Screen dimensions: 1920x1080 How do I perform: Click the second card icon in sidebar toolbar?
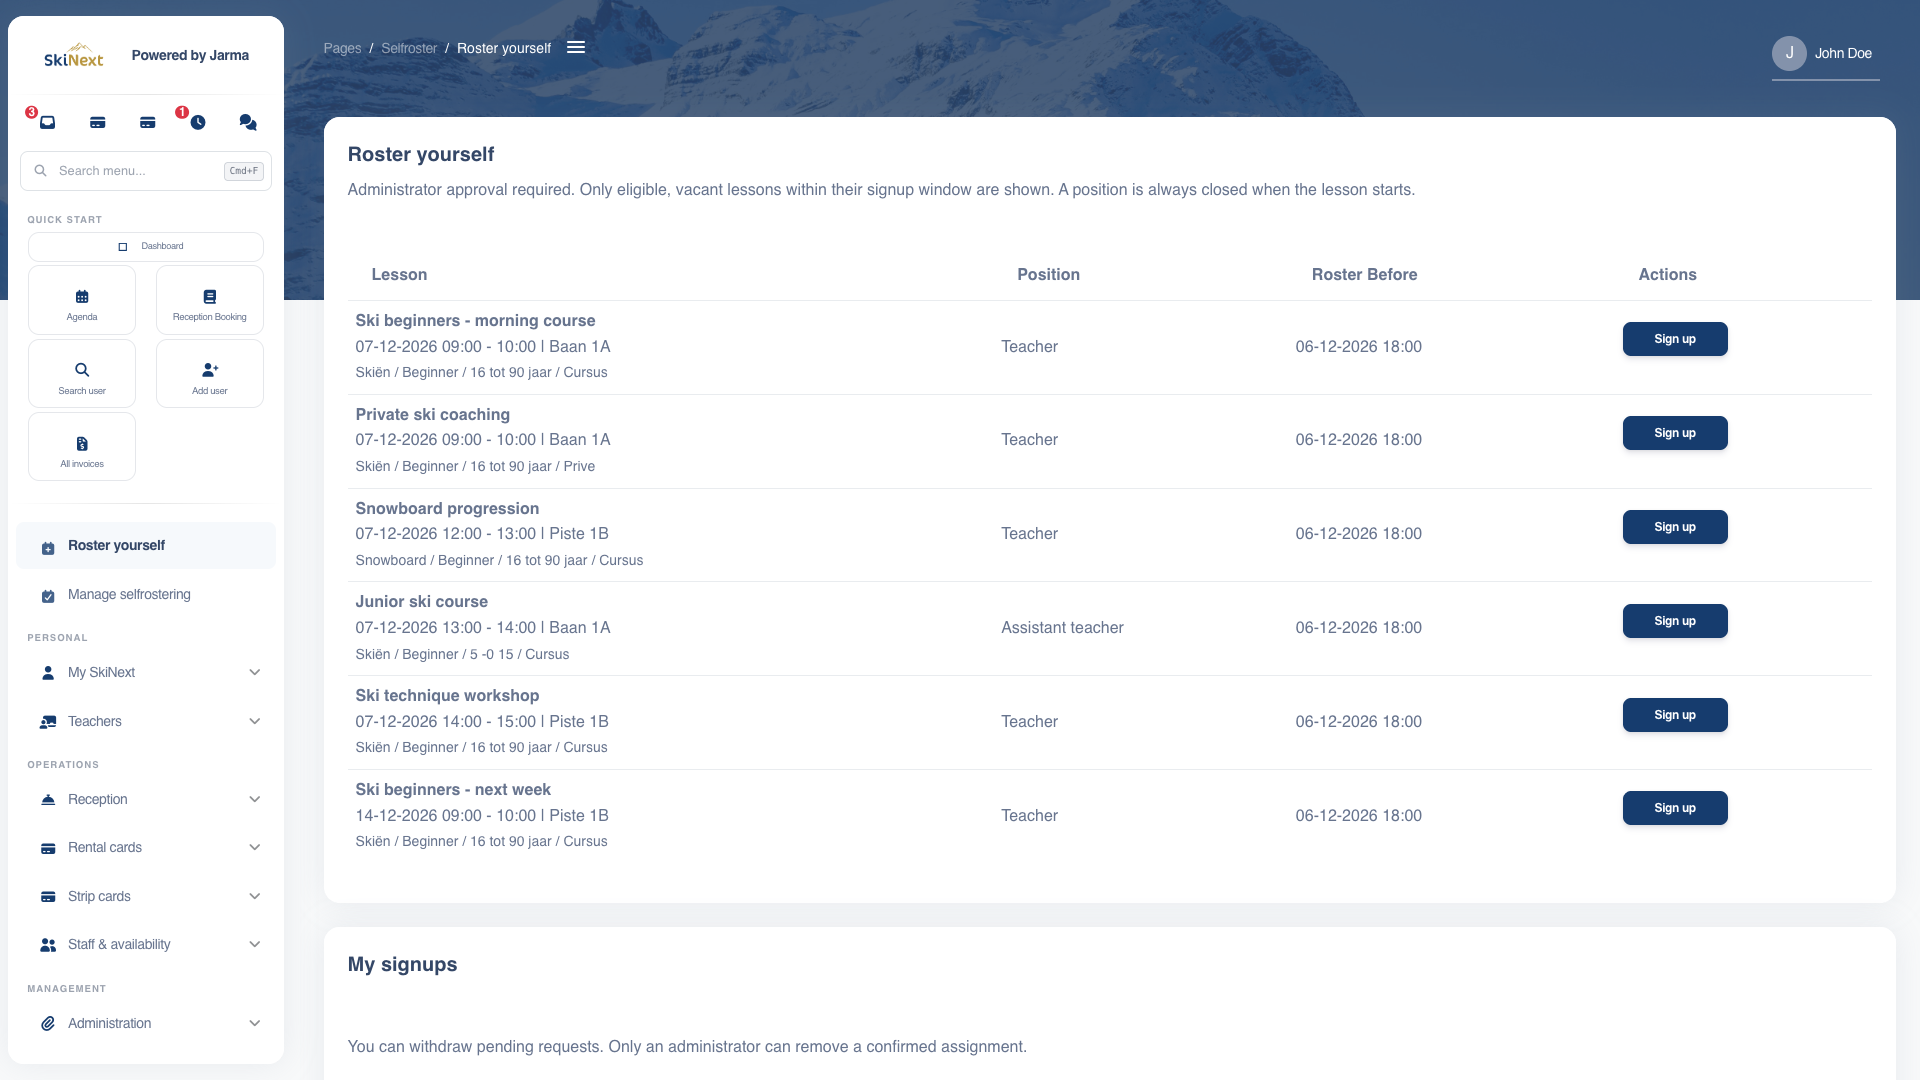click(x=148, y=122)
